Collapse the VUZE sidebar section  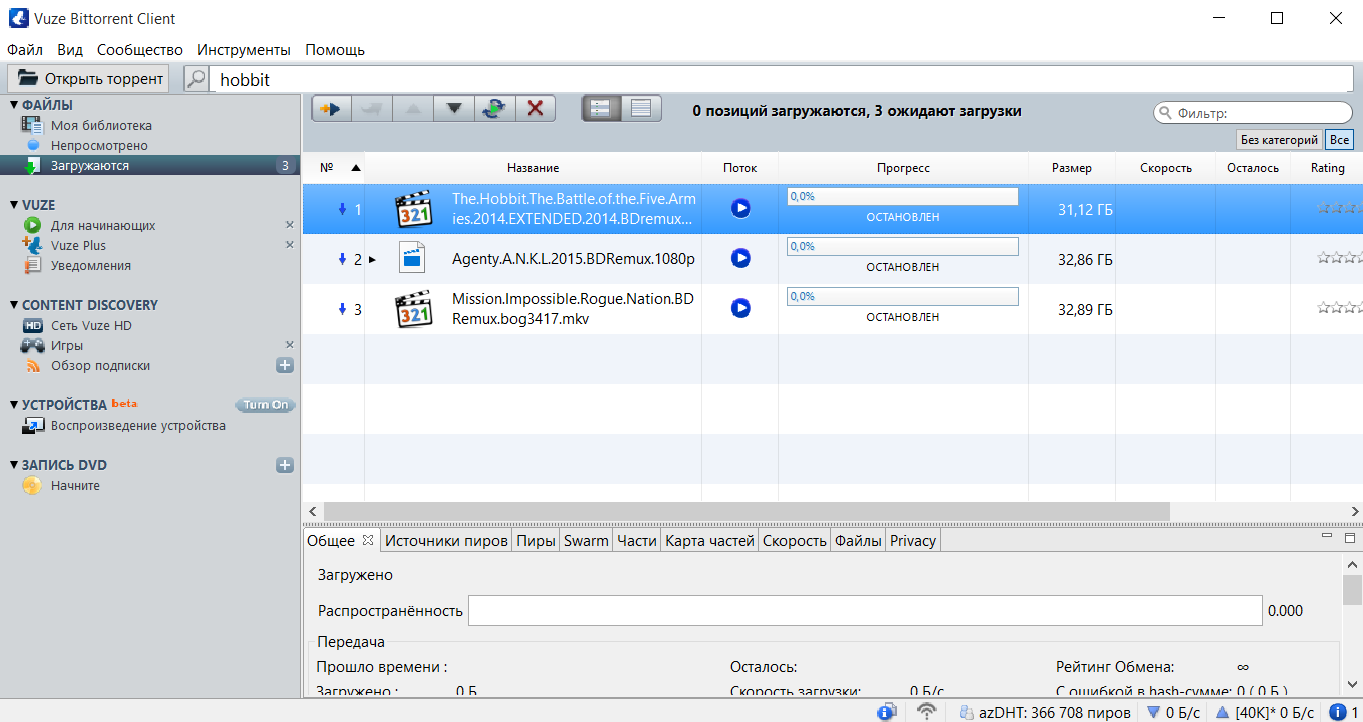tap(14, 205)
